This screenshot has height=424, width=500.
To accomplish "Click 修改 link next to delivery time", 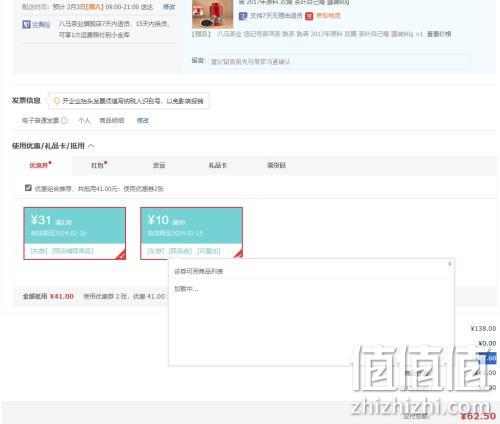I will (x=169, y=7).
